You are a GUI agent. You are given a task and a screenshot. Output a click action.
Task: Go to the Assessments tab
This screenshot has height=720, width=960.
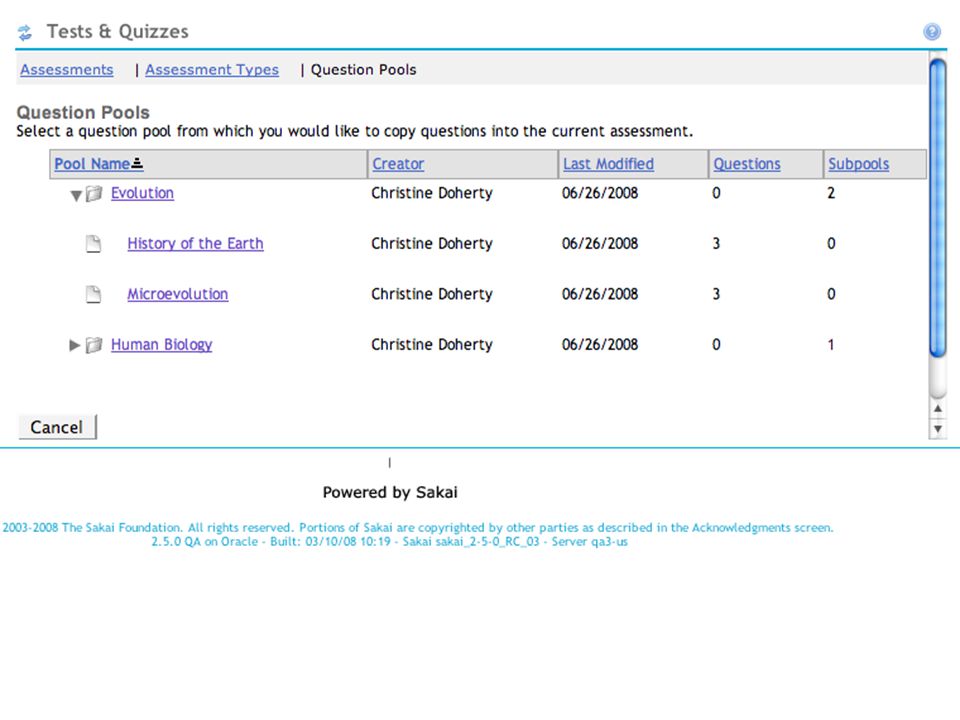pyautogui.click(x=67, y=70)
